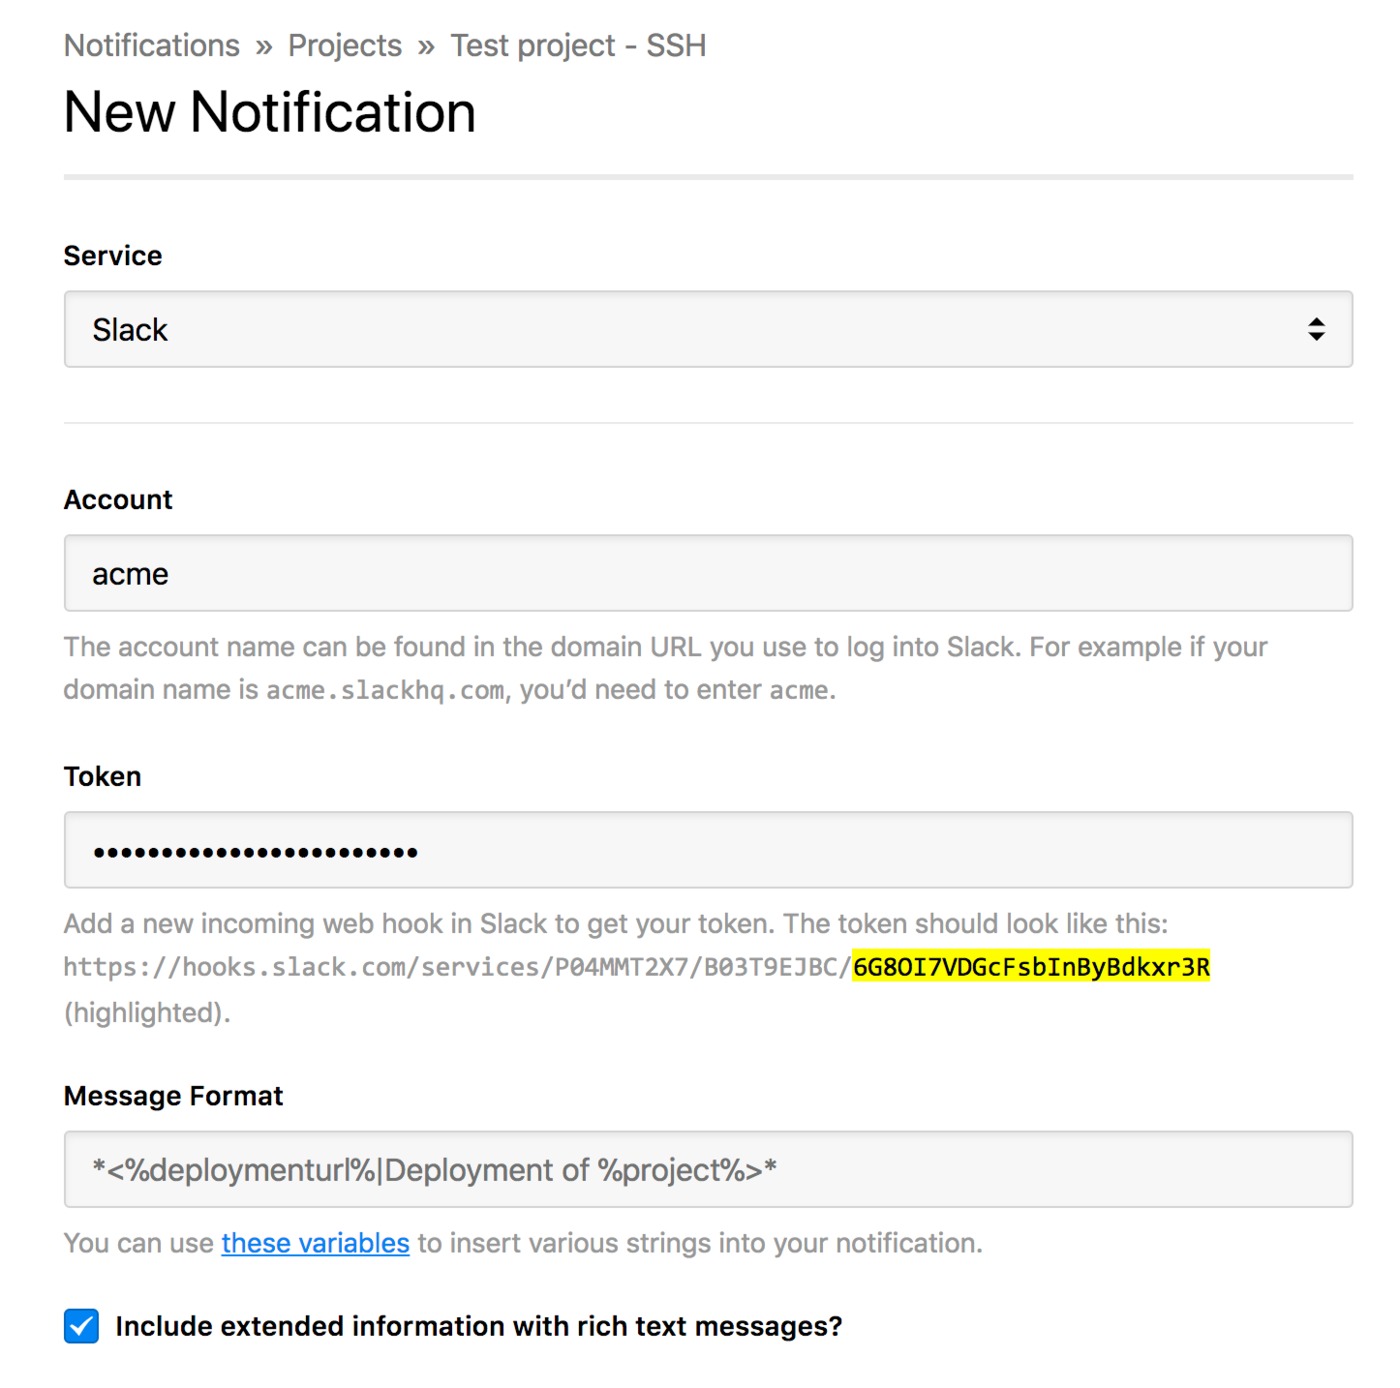Screen dimensions: 1400x1388
Task: Open the Service dropdown showing Slack
Action: pos(708,329)
